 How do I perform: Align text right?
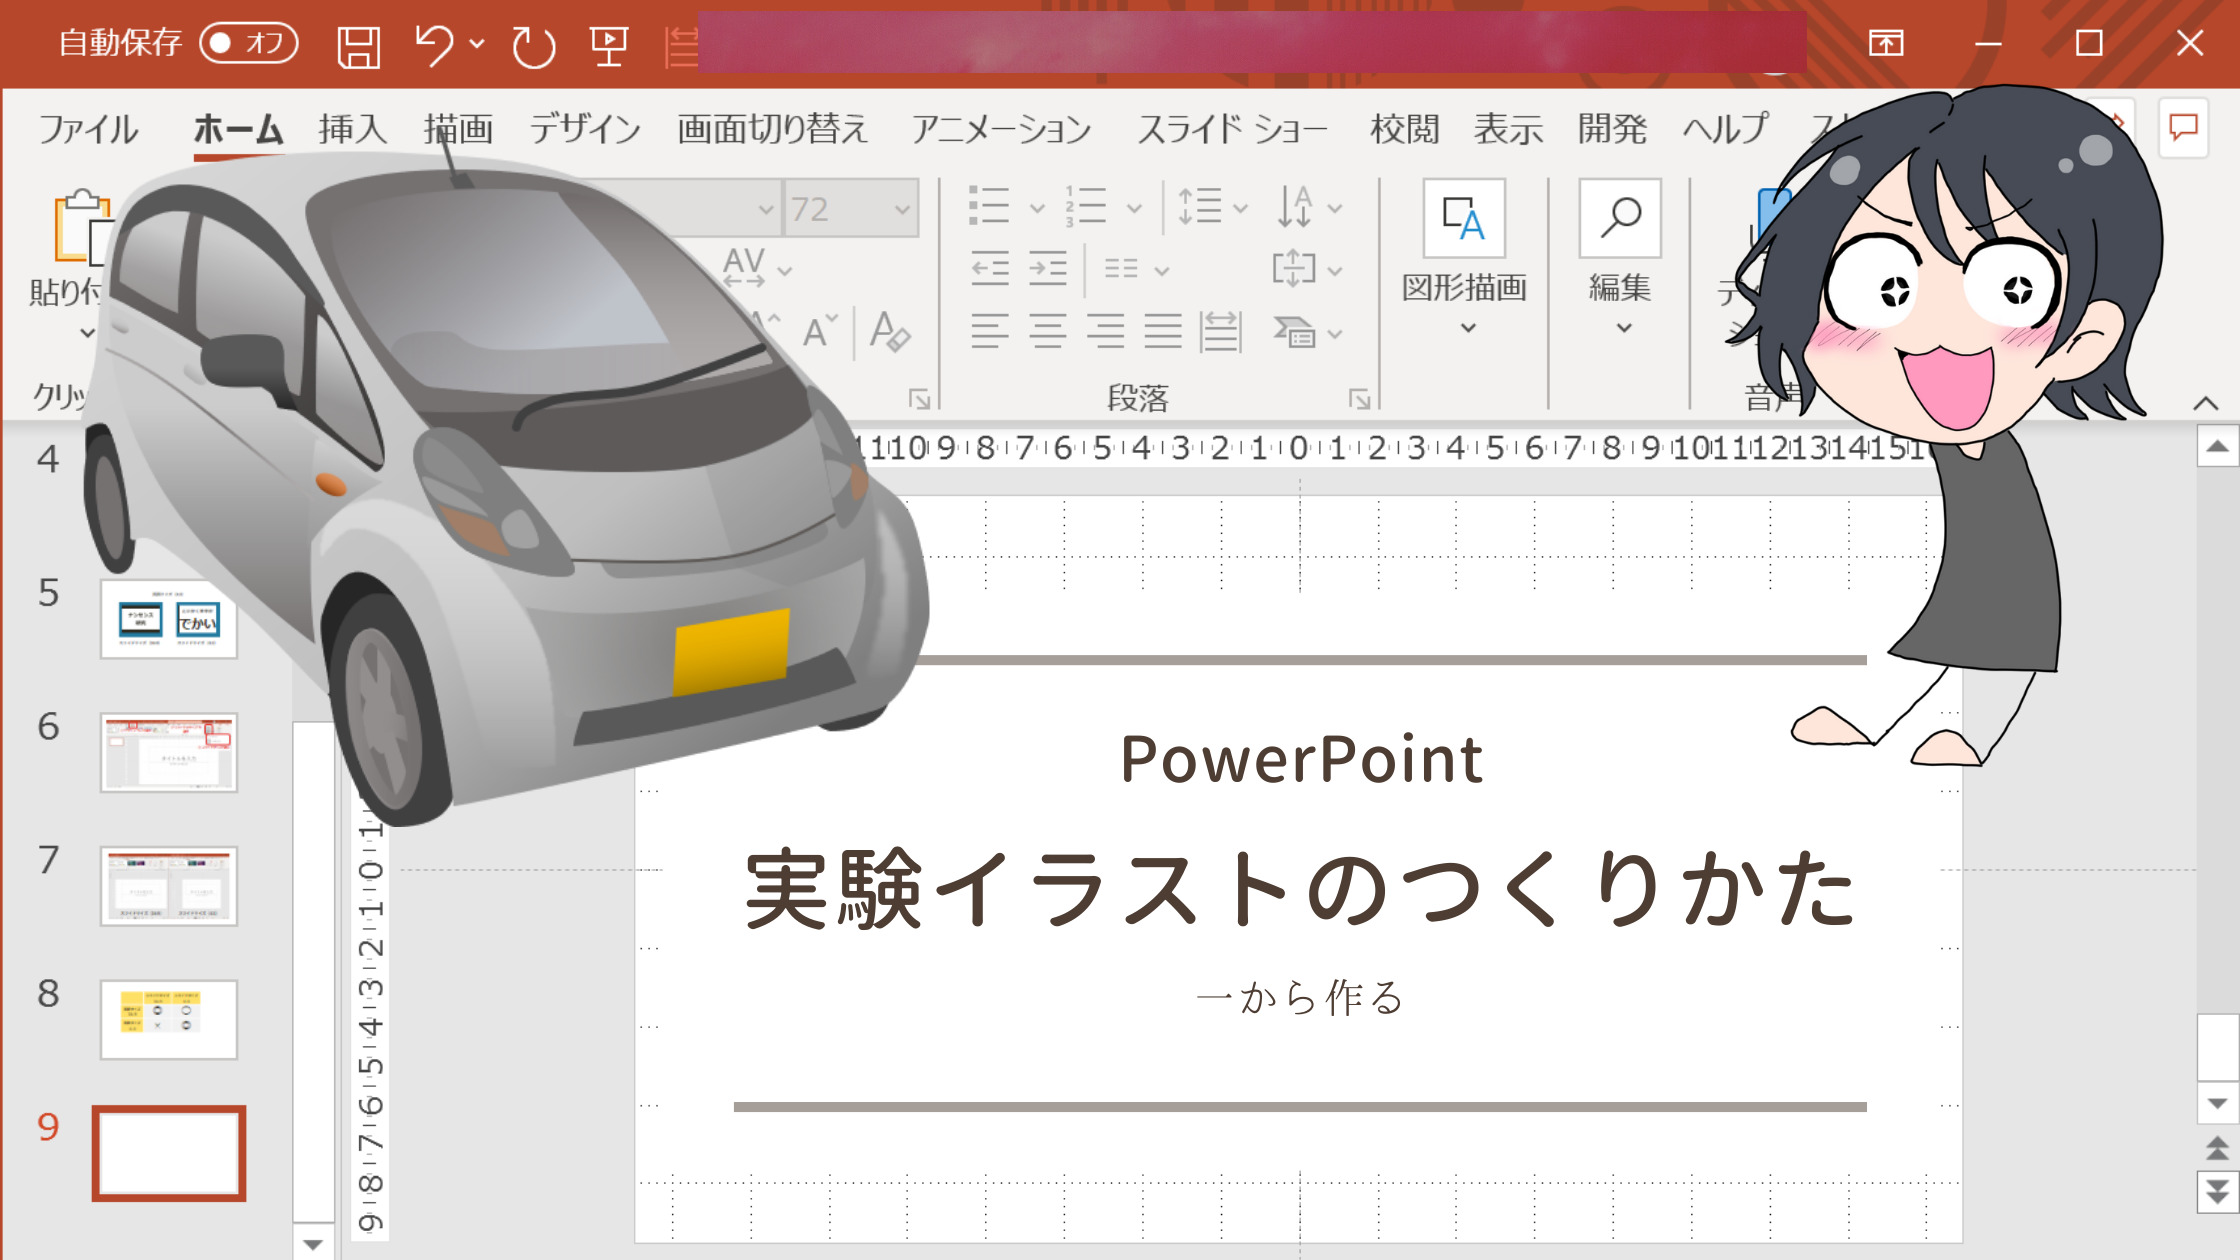click(1106, 331)
